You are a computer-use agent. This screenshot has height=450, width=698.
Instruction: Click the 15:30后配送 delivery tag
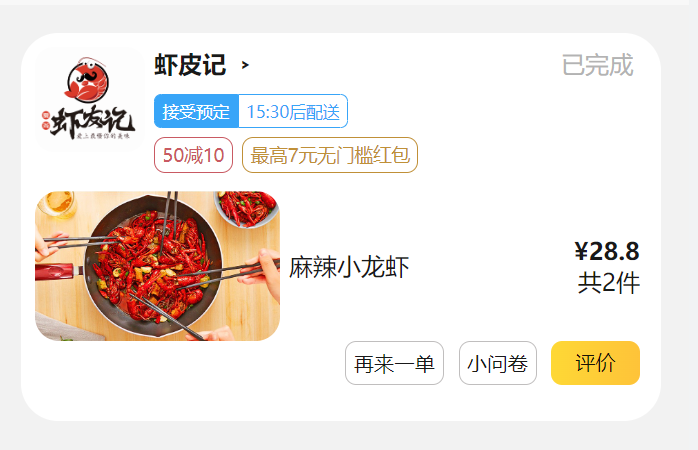point(293,111)
